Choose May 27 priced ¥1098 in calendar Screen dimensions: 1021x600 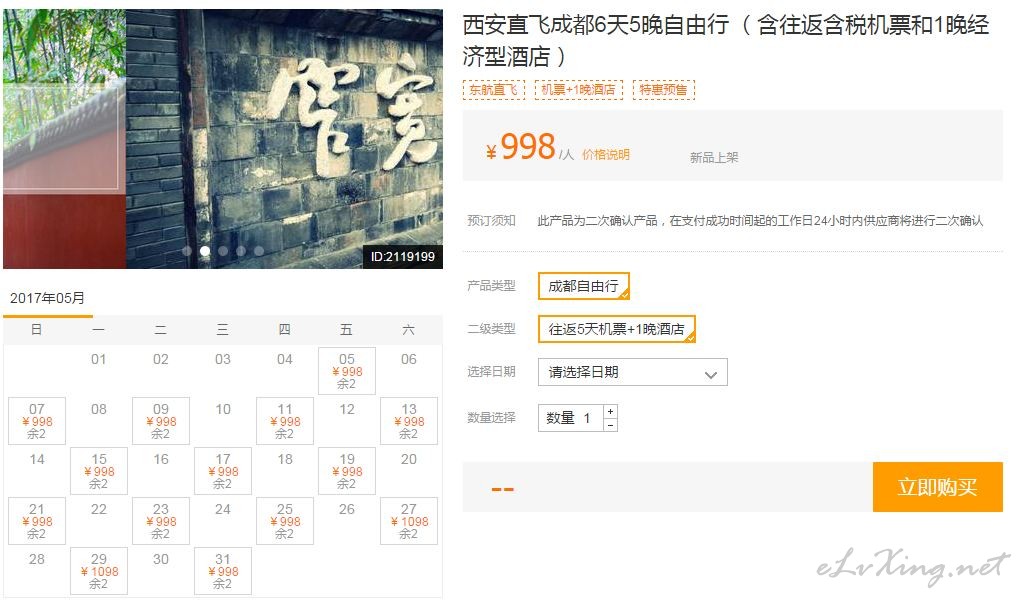point(409,521)
